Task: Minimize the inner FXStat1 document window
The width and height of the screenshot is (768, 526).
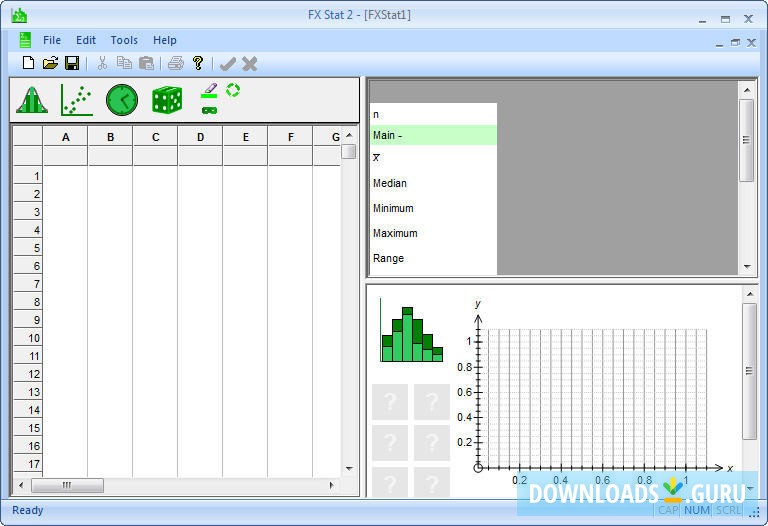Action: point(719,43)
